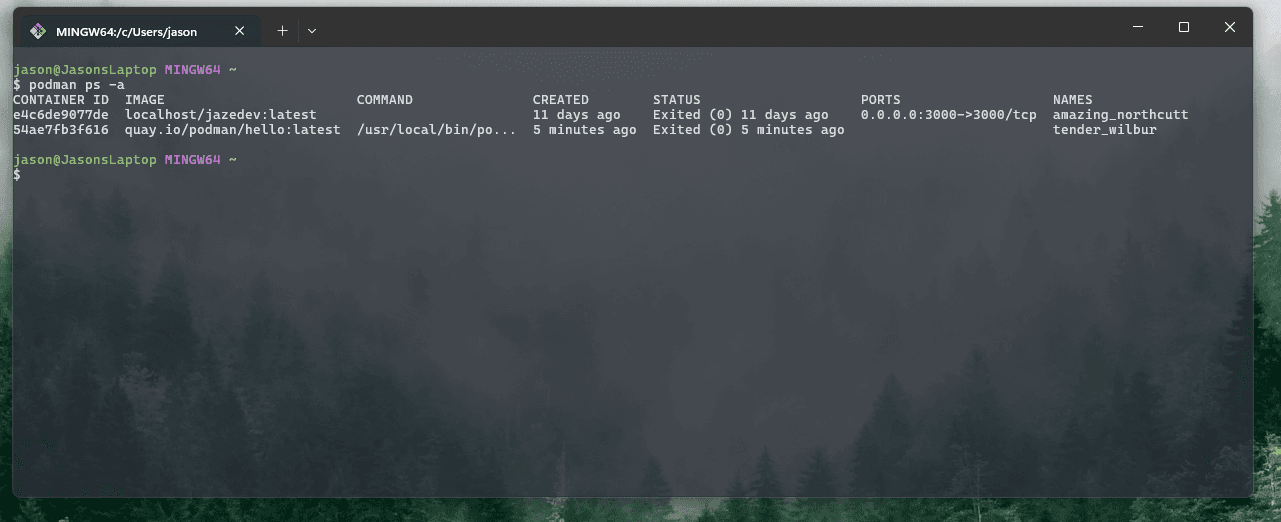The image size is (1281, 522).
Task: Click 'Exited (0) 5 minutes ago' status
Action: point(749,130)
